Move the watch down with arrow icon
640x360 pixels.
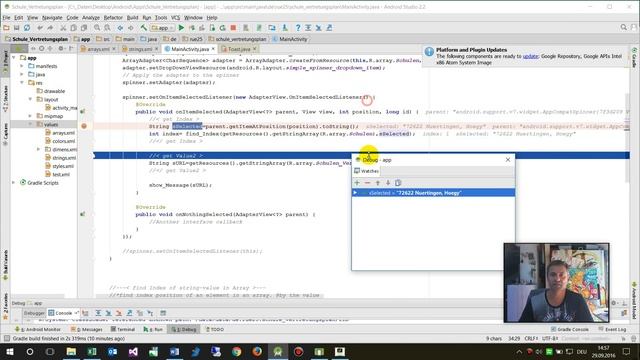pos(388,183)
